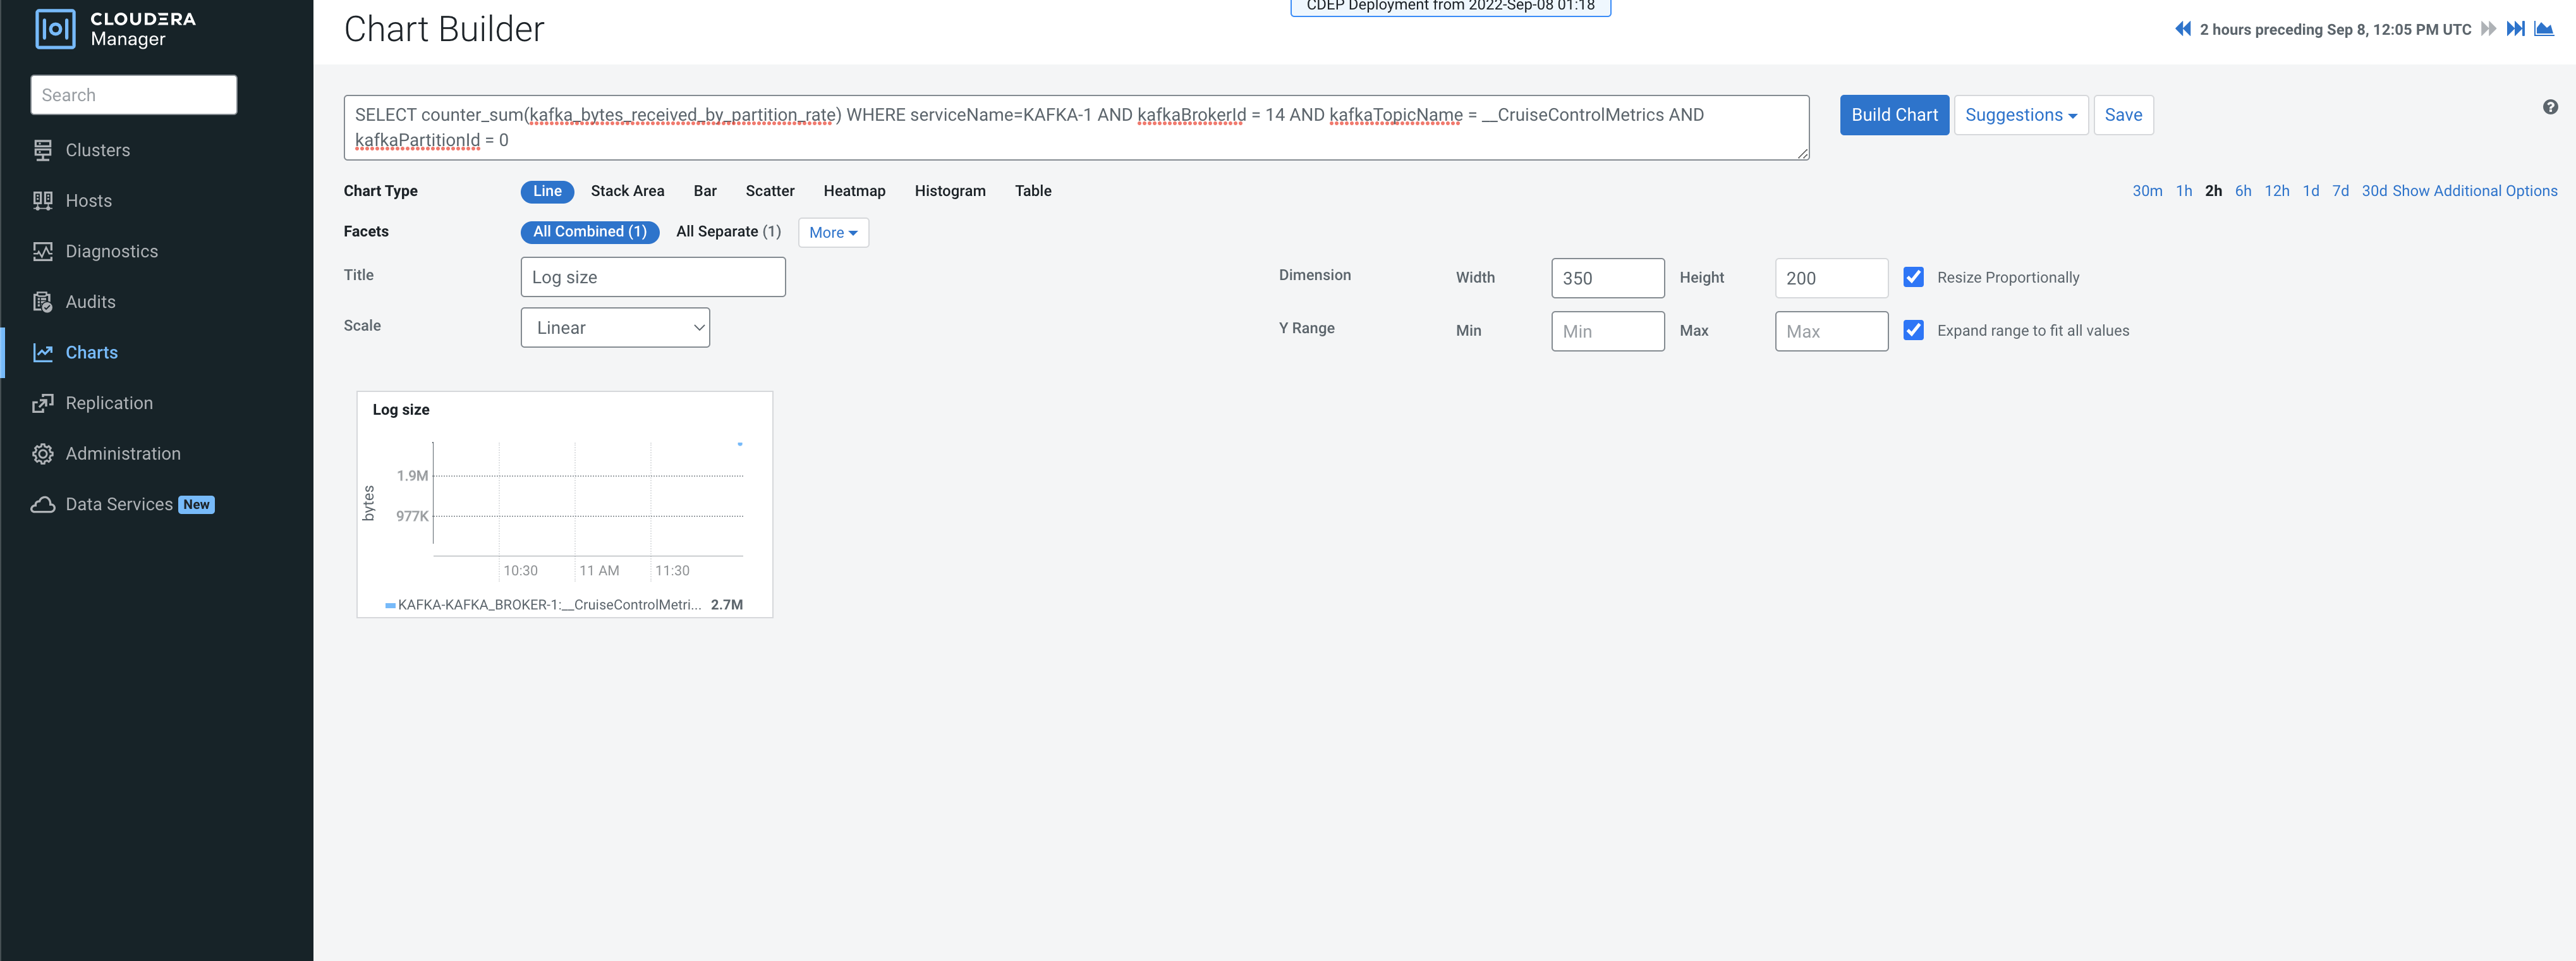The width and height of the screenshot is (2576, 961).
Task: Click the Cloudera Manager logo icon
Action: click(x=55, y=29)
